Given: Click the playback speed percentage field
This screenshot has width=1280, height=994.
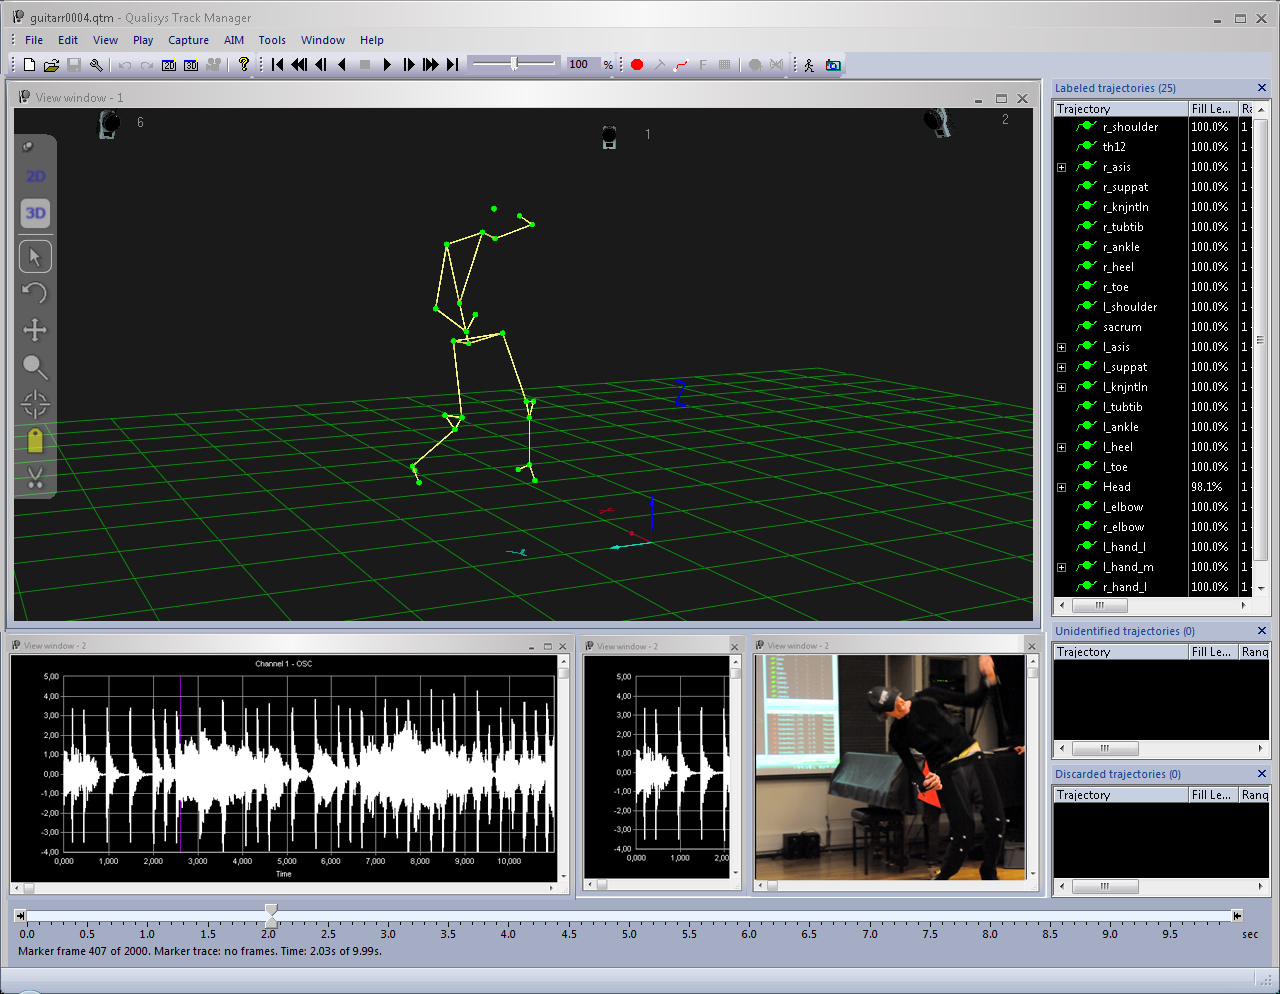Looking at the screenshot, I should click(582, 64).
